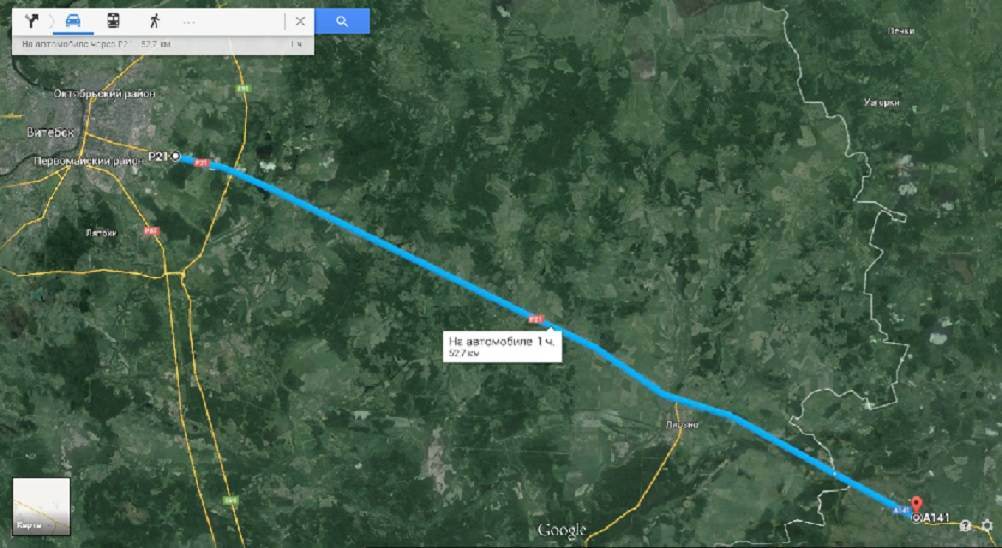Click the A141 destination label
This screenshot has height=548, width=1002.
[x=936, y=518]
